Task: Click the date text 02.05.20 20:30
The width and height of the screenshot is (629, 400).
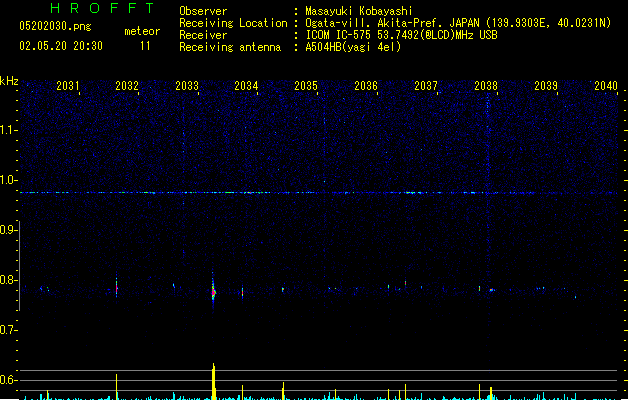Action: coord(61,46)
